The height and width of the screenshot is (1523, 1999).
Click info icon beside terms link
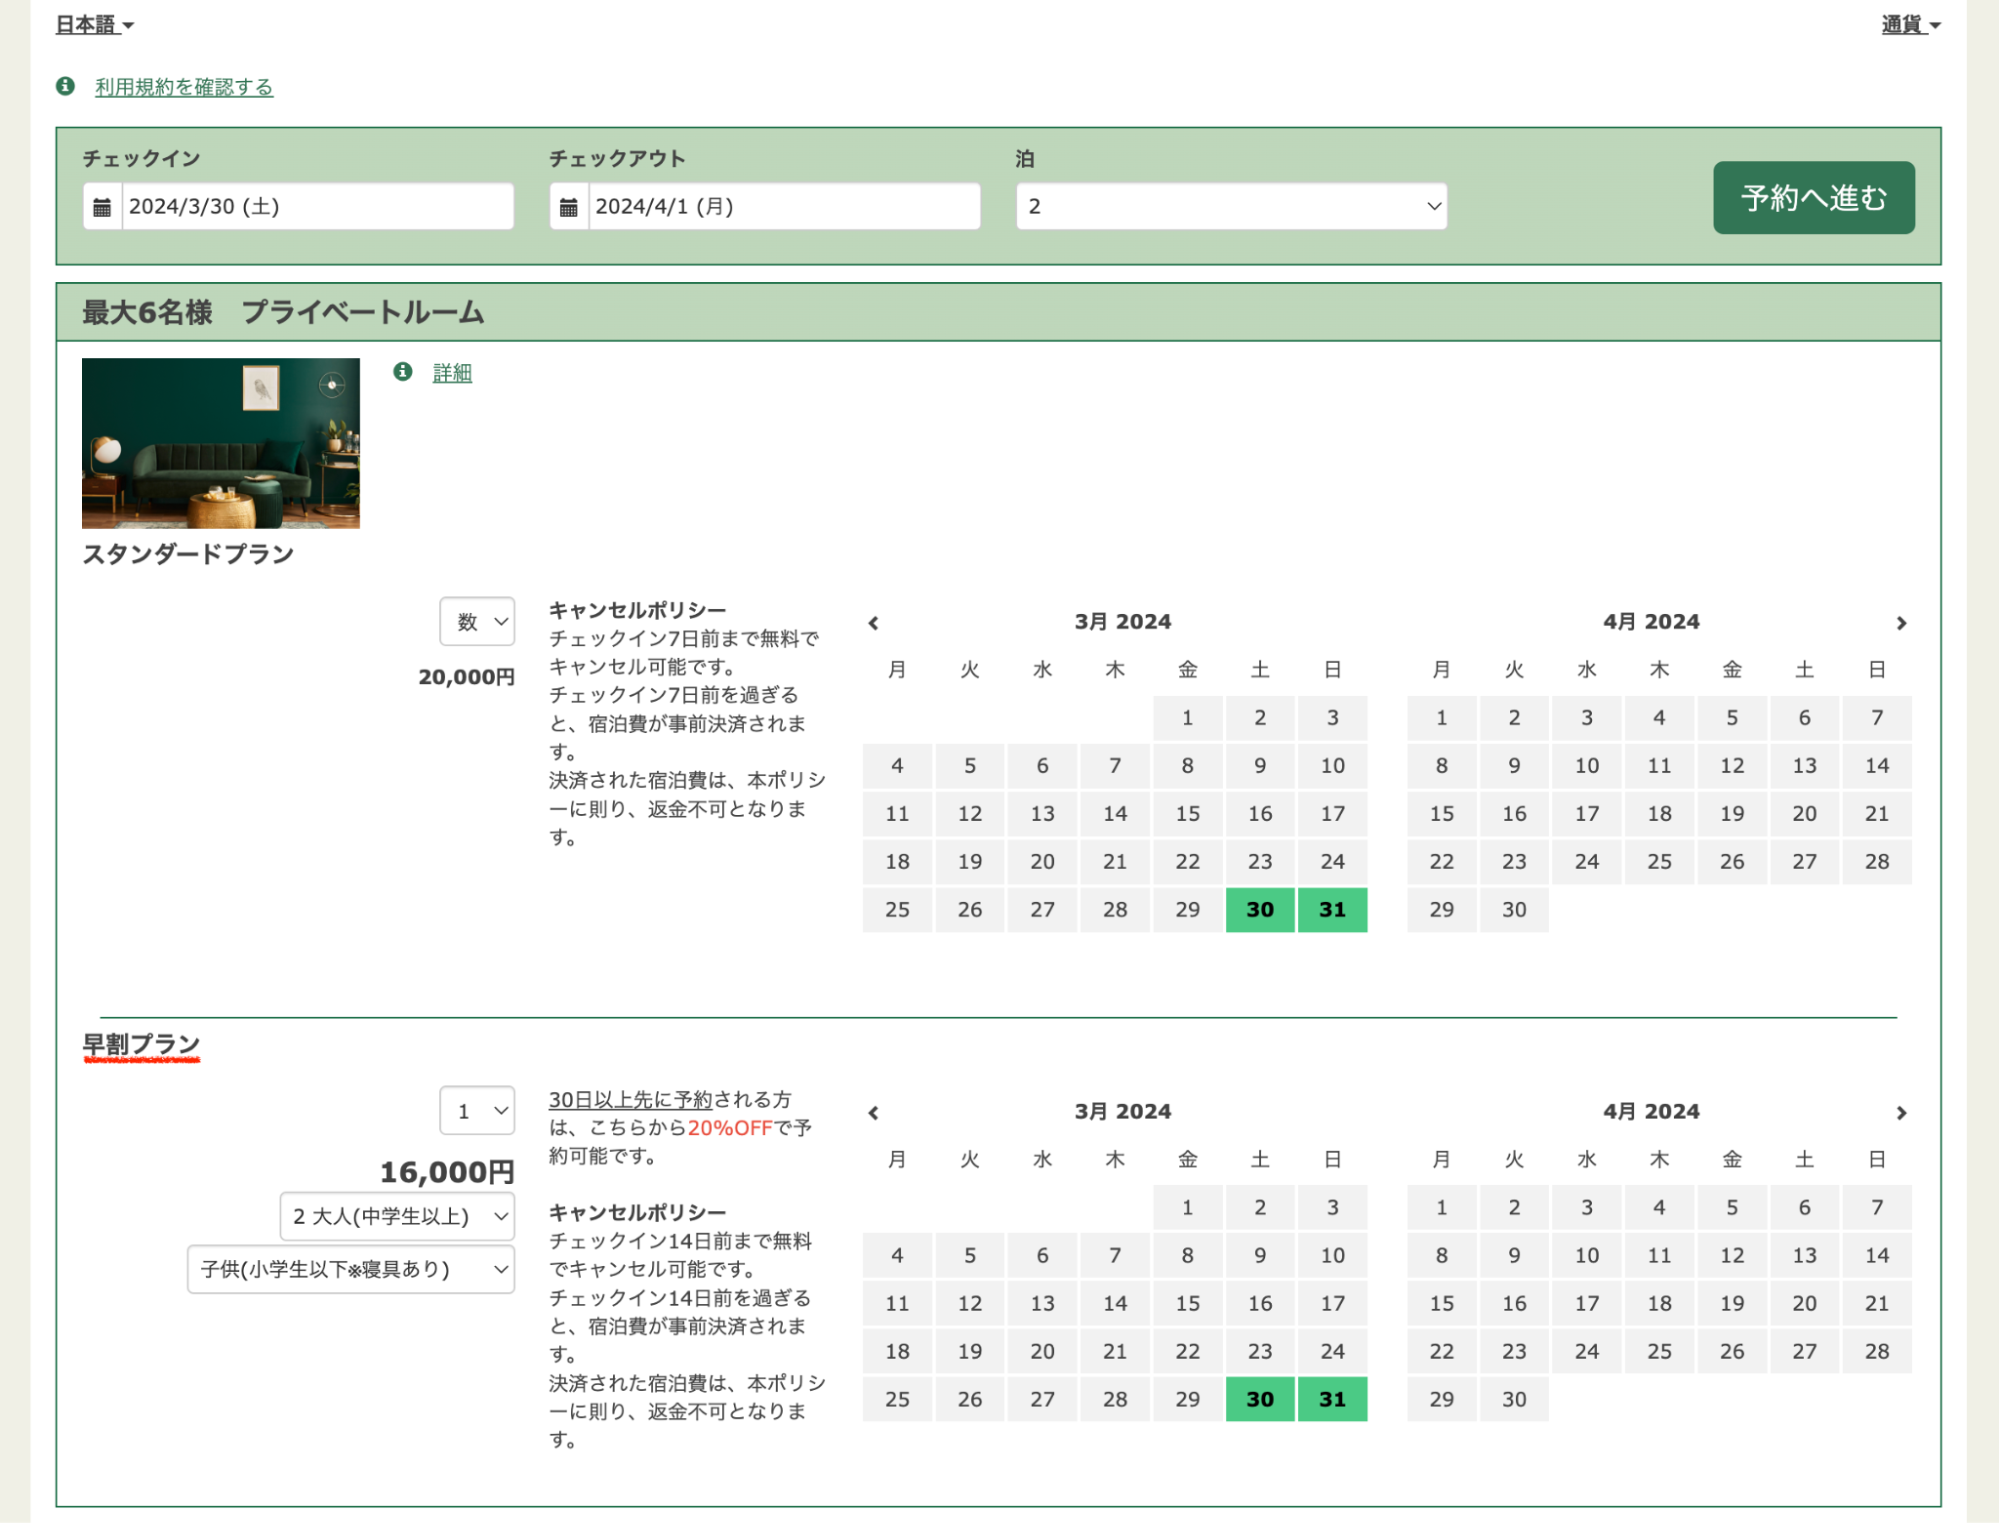click(66, 86)
